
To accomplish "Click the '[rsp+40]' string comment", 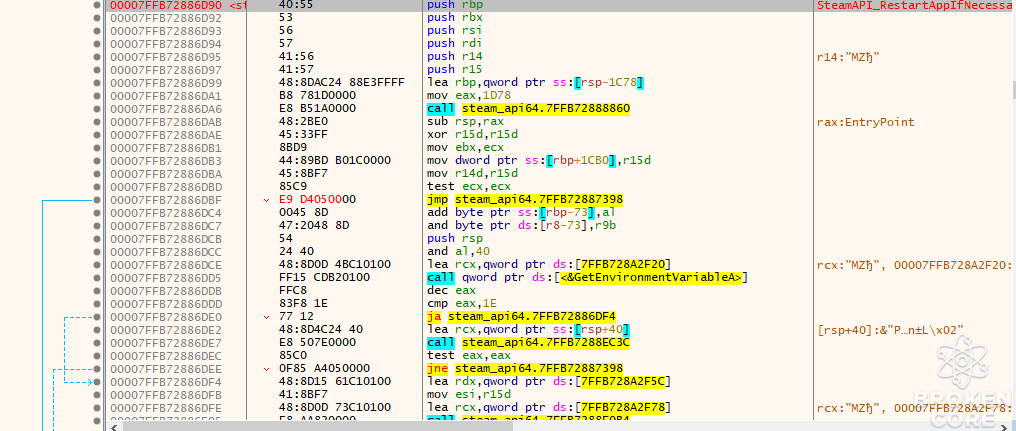I will click(892, 330).
